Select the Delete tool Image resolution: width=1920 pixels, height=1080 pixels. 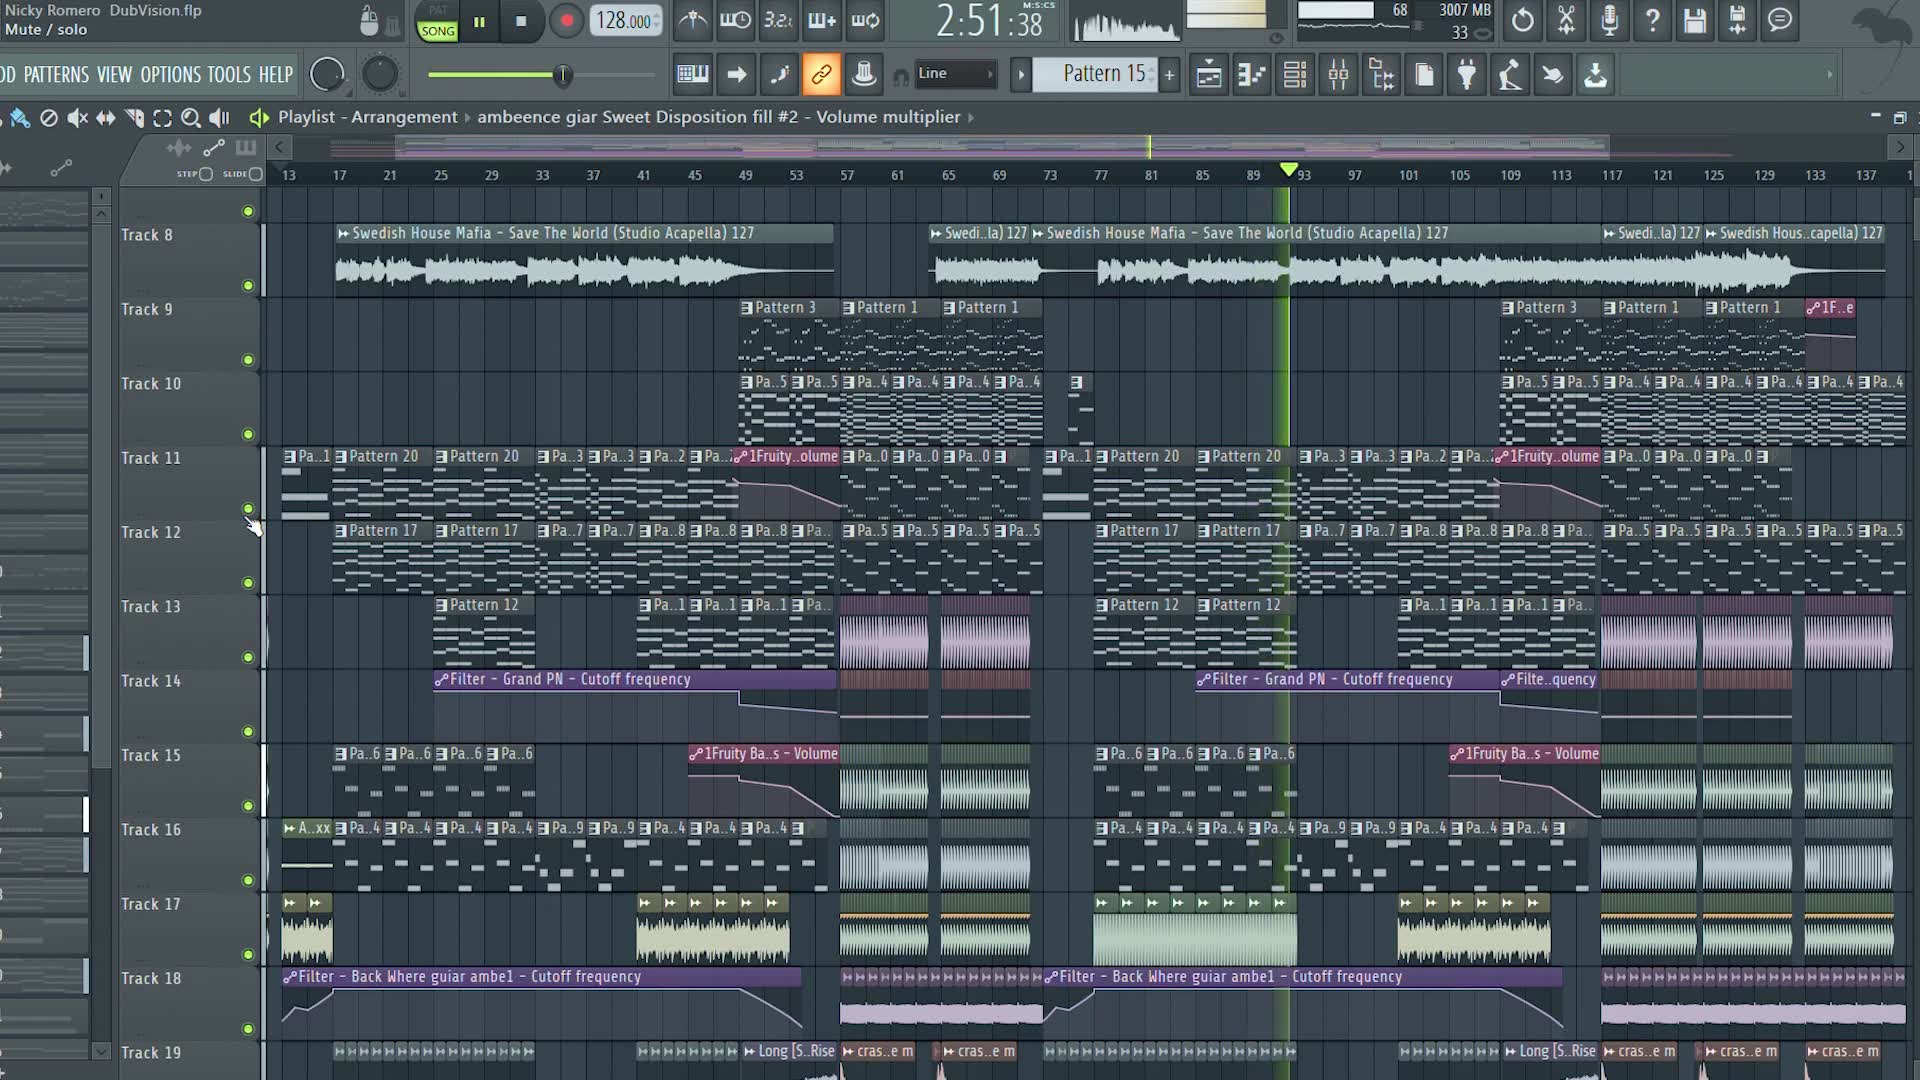point(48,118)
